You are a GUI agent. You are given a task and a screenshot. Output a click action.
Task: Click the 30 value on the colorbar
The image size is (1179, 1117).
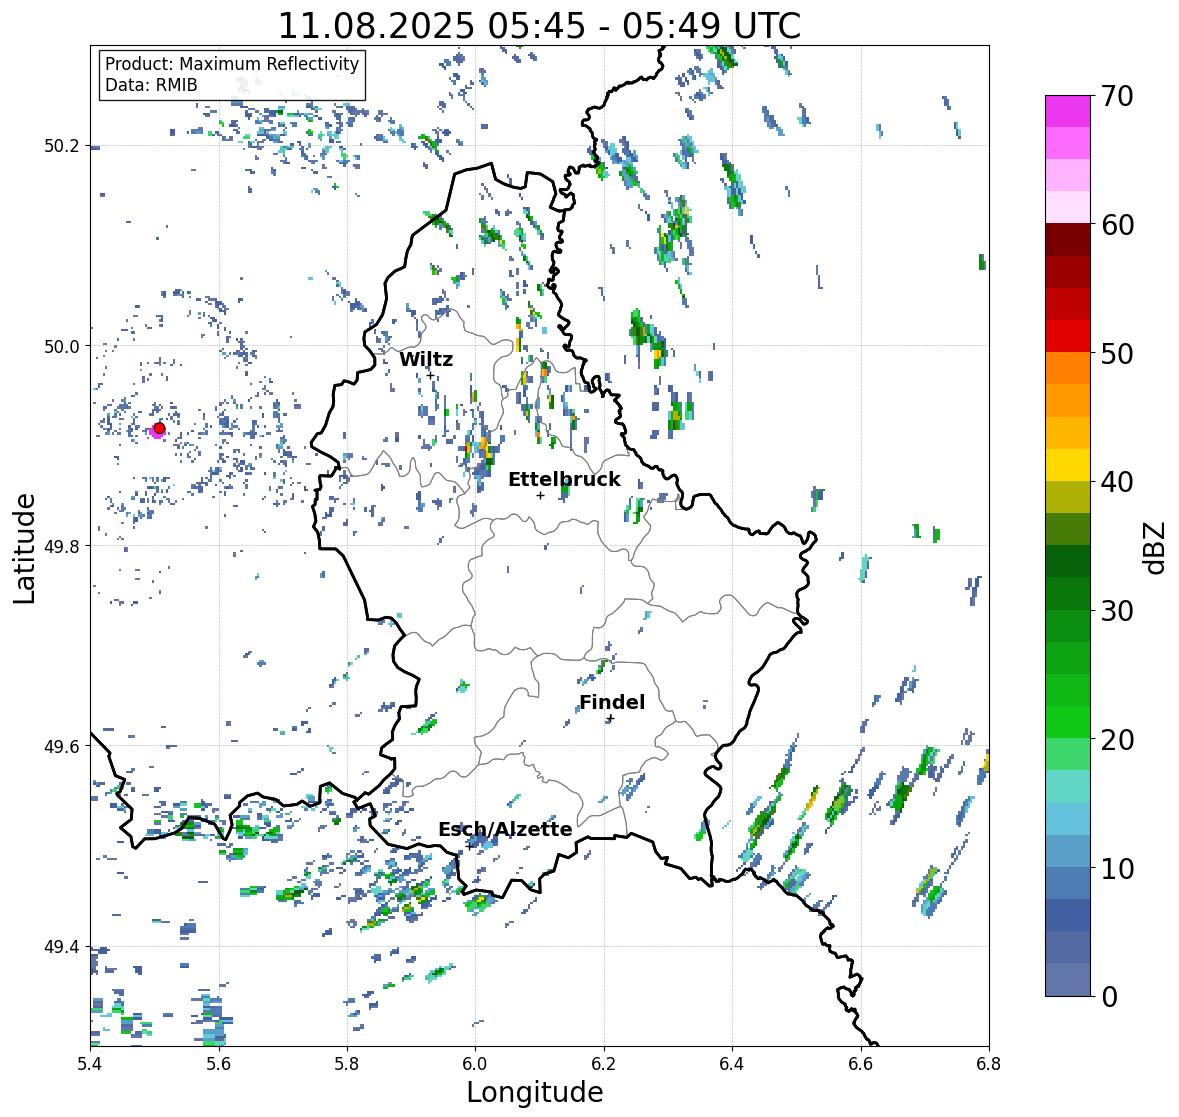coord(1117,610)
